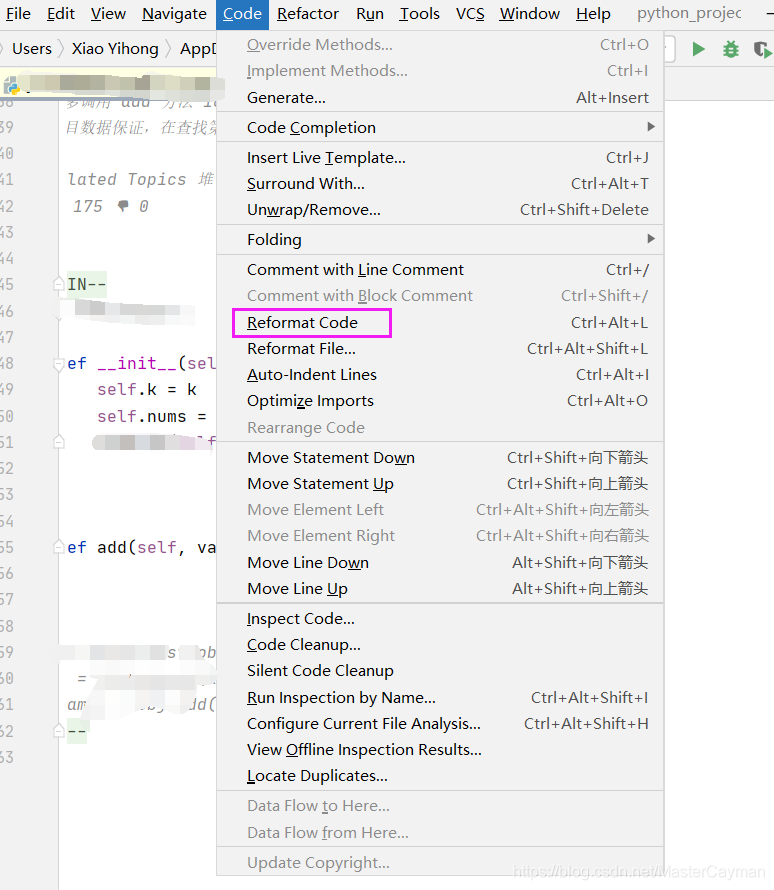Choose Move Line Up
This screenshot has width=774, height=890.
[440, 589]
